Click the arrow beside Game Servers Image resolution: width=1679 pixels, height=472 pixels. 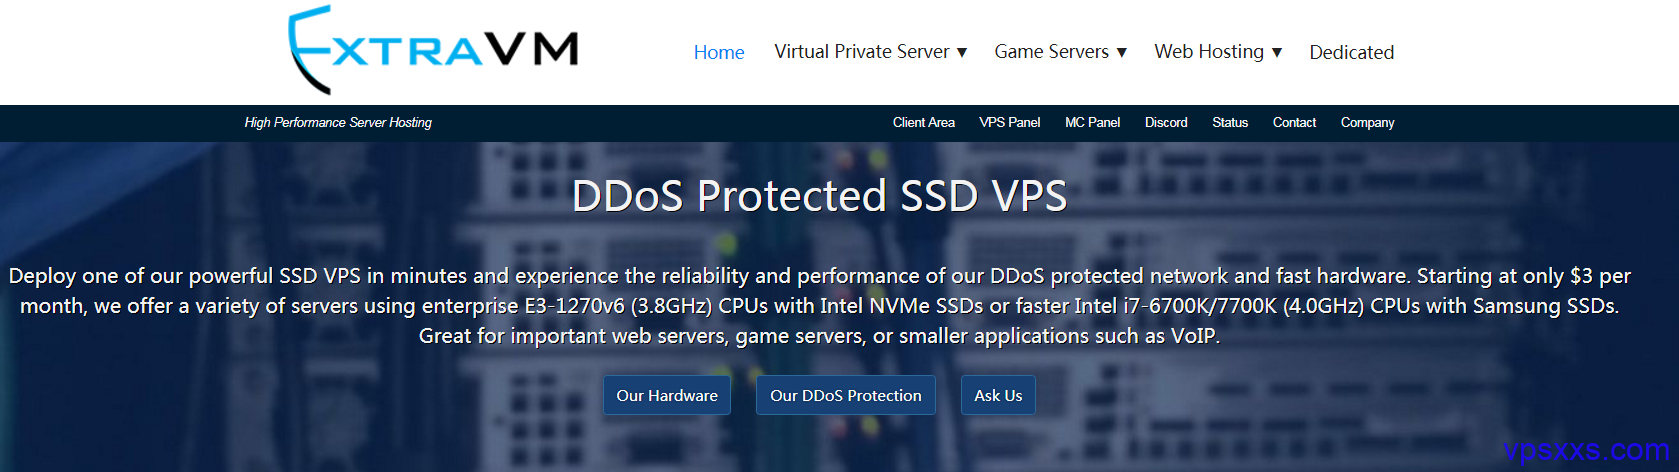(x=1122, y=52)
